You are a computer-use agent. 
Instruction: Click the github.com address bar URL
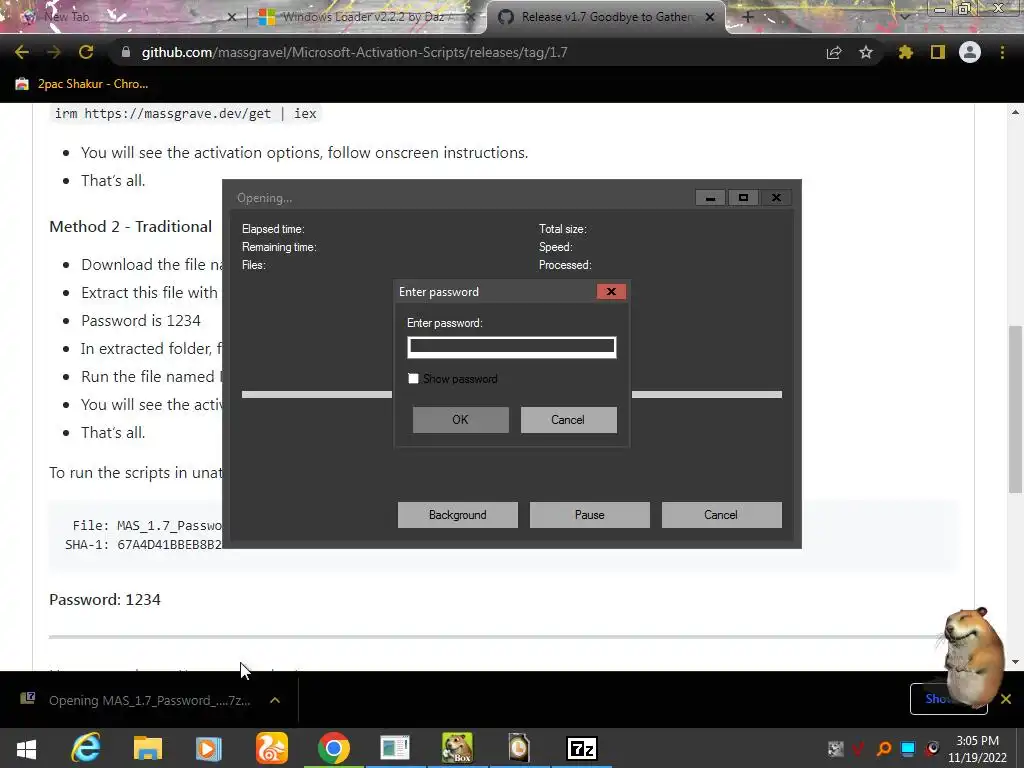coord(354,52)
